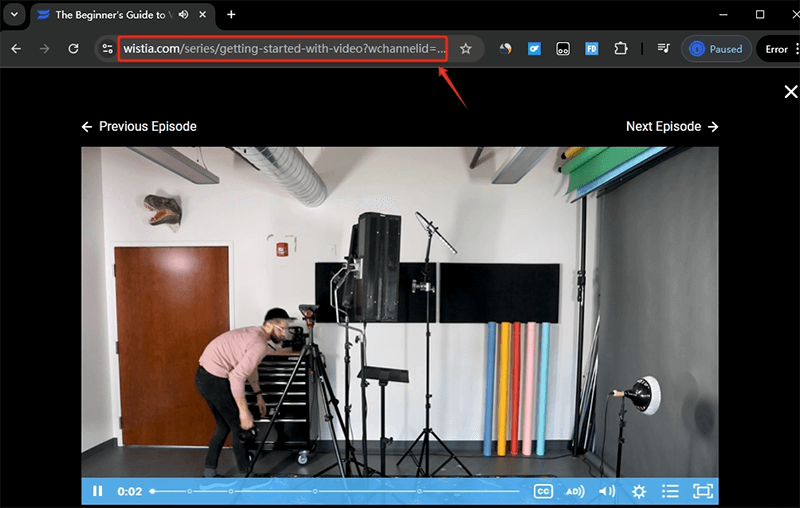Image resolution: width=800 pixels, height=508 pixels.
Task: Jump to first chapter marker on timeline
Action: (x=189, y=491)
